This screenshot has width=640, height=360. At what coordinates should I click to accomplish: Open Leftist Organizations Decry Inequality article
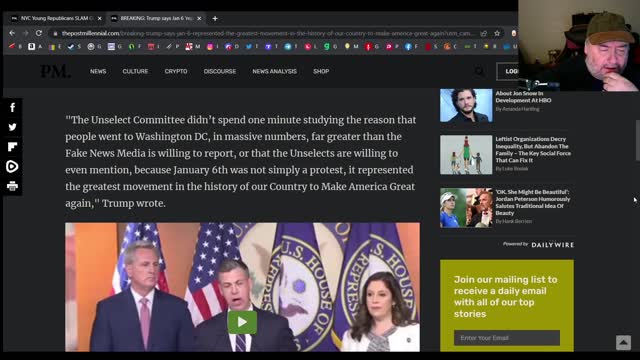point(533,149)
